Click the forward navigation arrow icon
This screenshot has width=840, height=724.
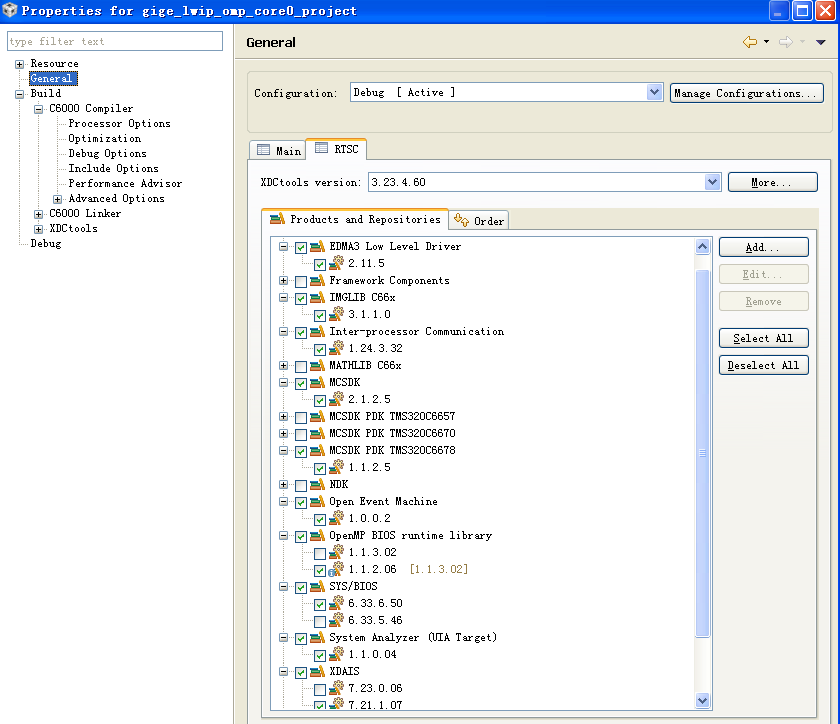click(x=786, y=42)
